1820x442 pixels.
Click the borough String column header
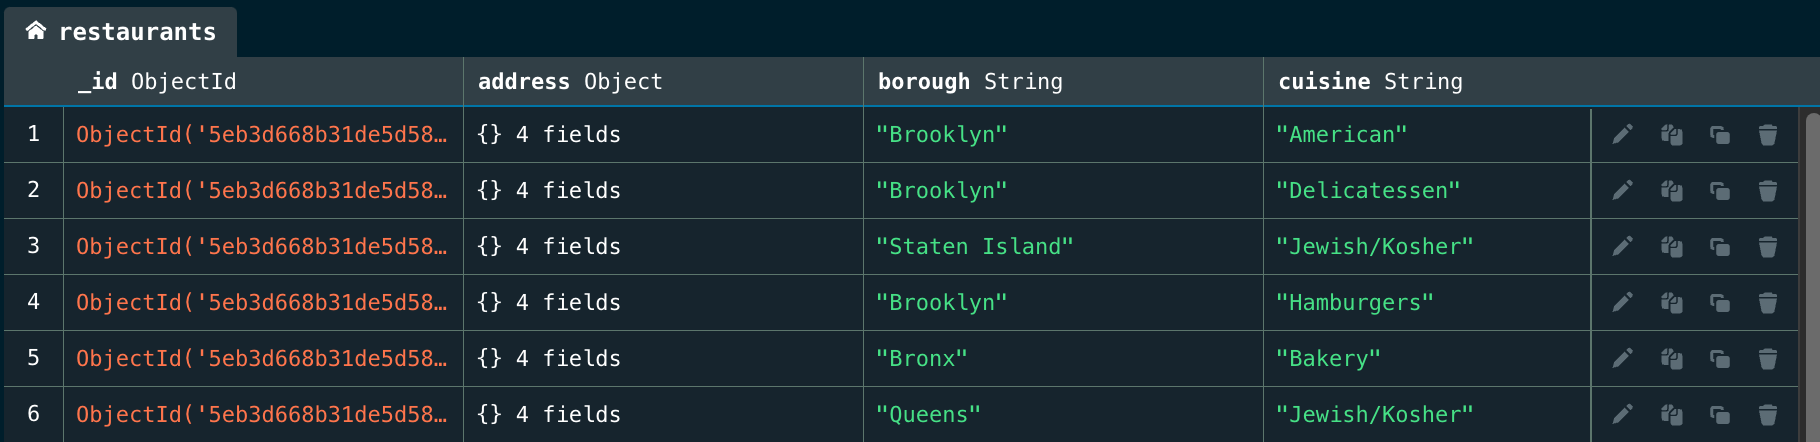970,82
